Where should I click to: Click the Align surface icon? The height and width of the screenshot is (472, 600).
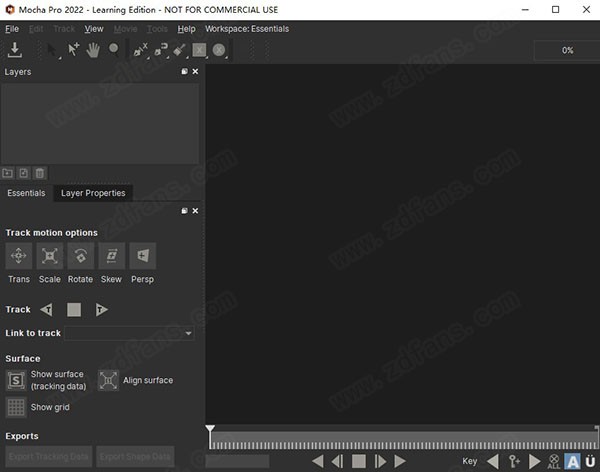coord(108,380)
